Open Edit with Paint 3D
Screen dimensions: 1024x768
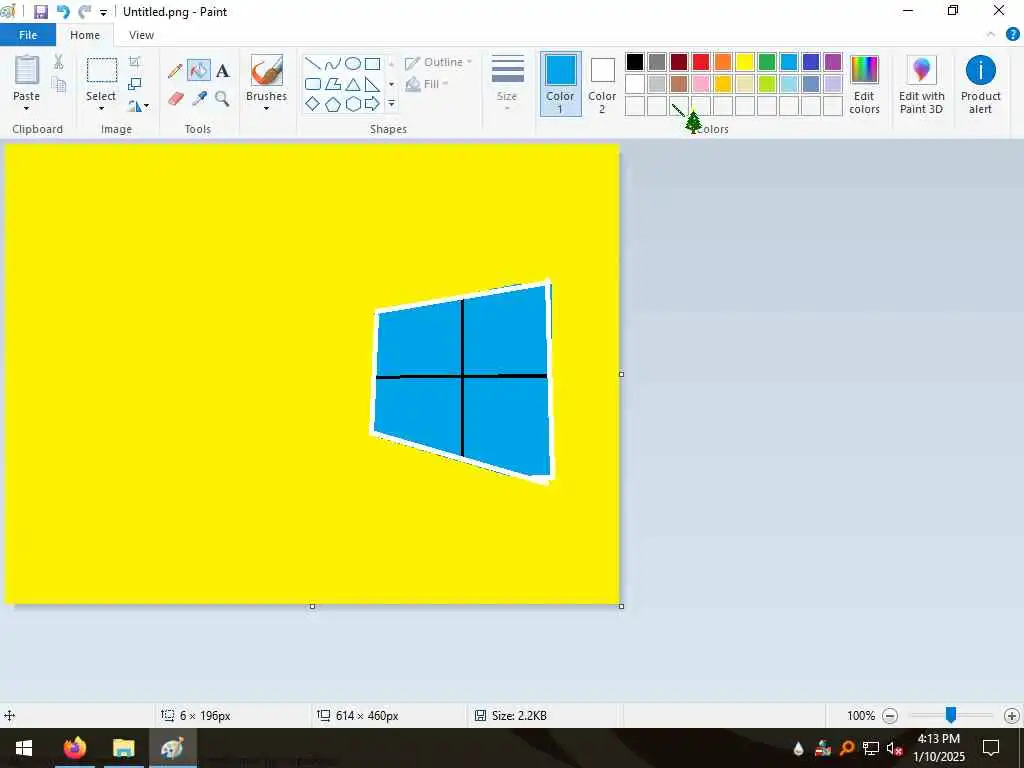921,84
